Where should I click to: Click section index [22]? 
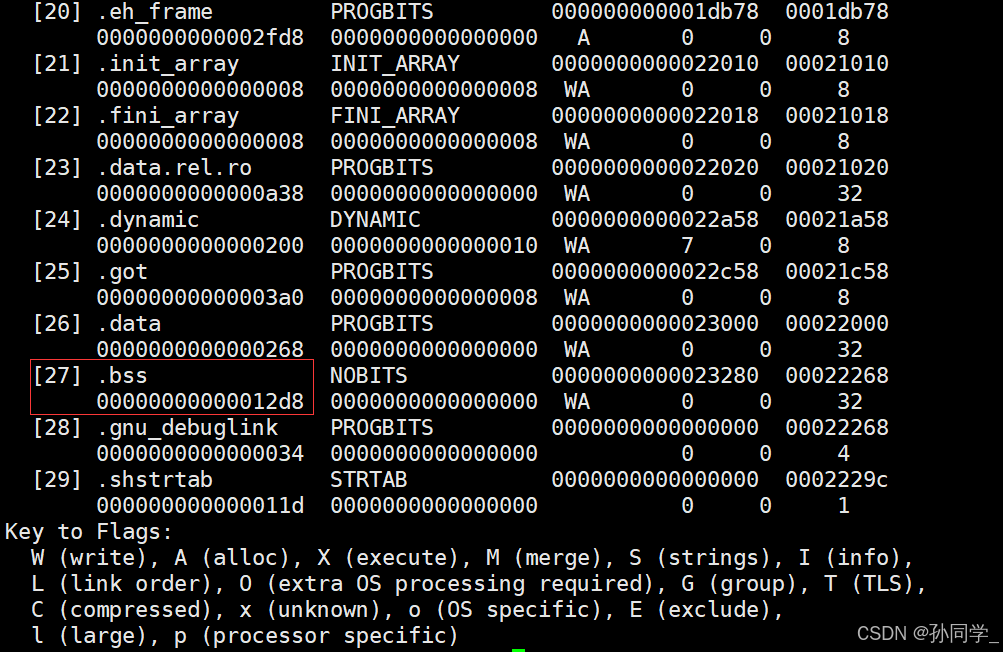tap(57, 116)
